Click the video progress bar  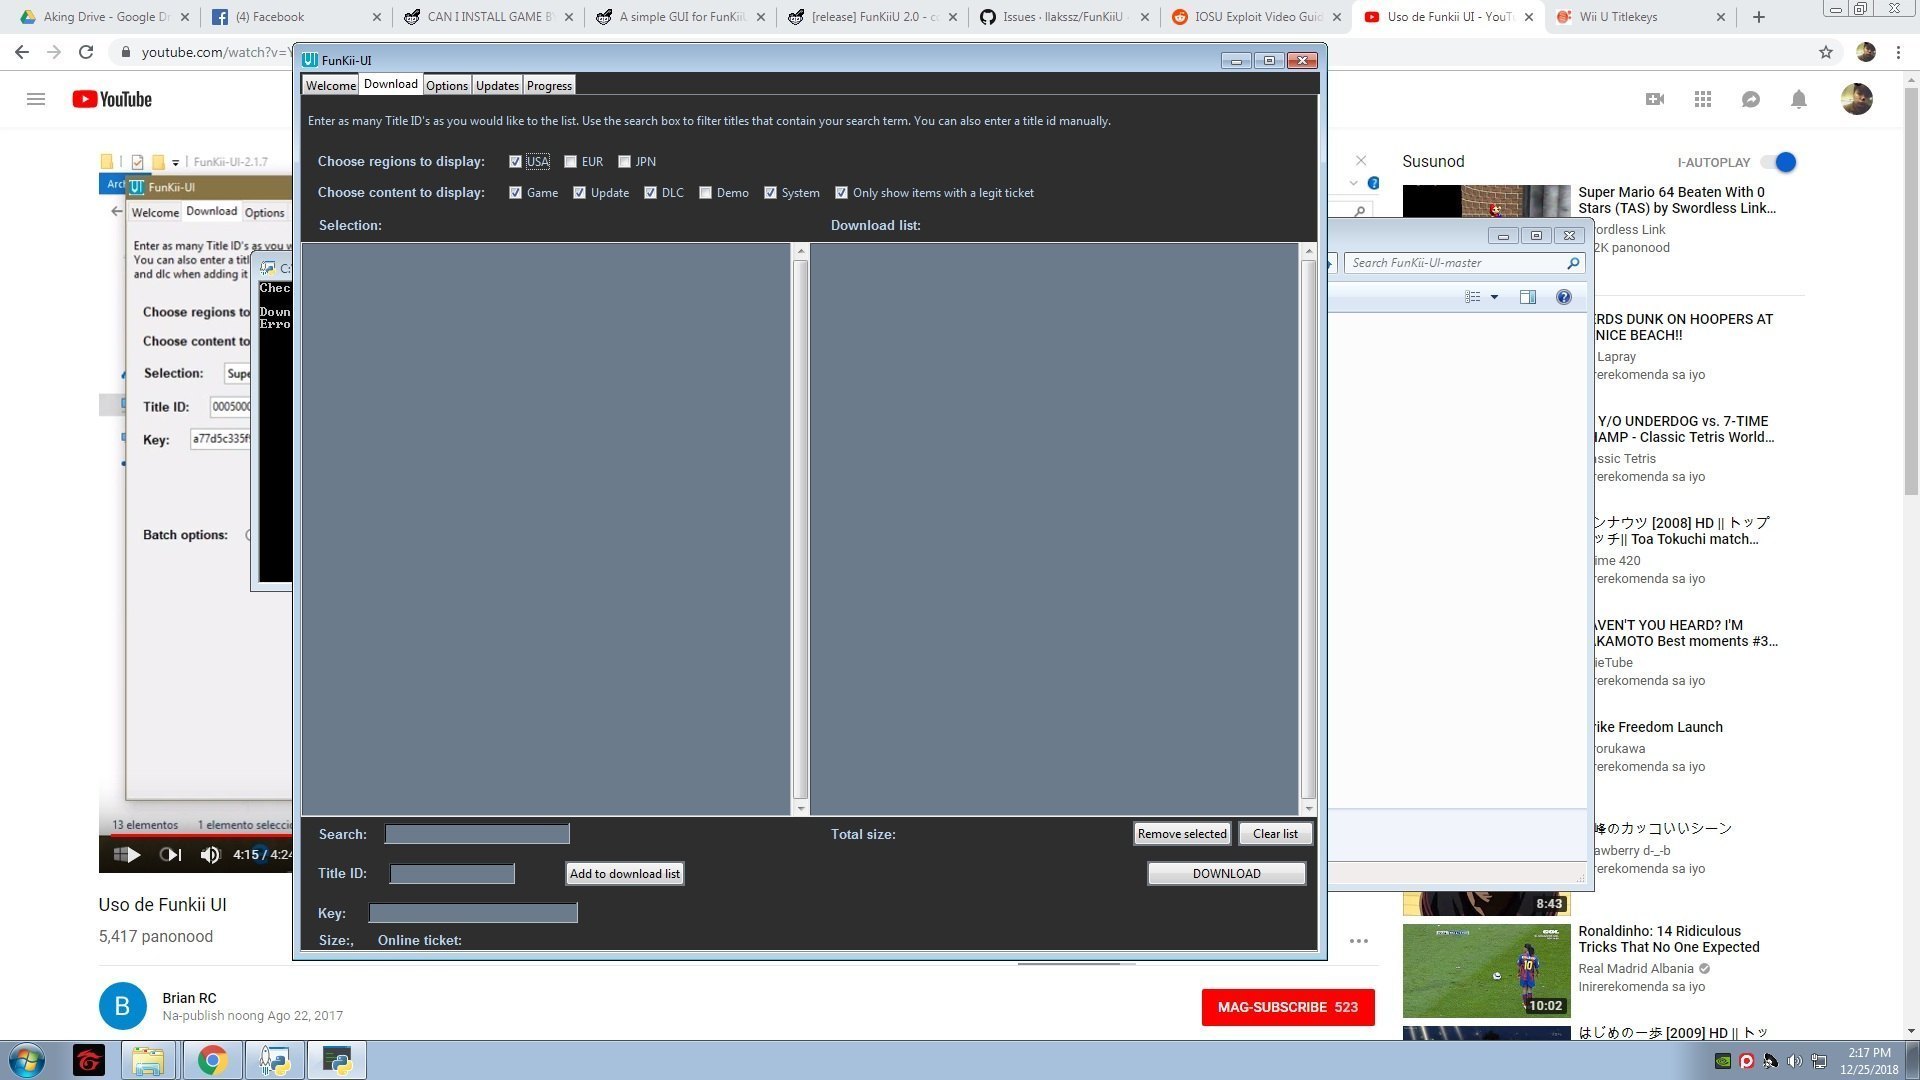coord(195,836)
